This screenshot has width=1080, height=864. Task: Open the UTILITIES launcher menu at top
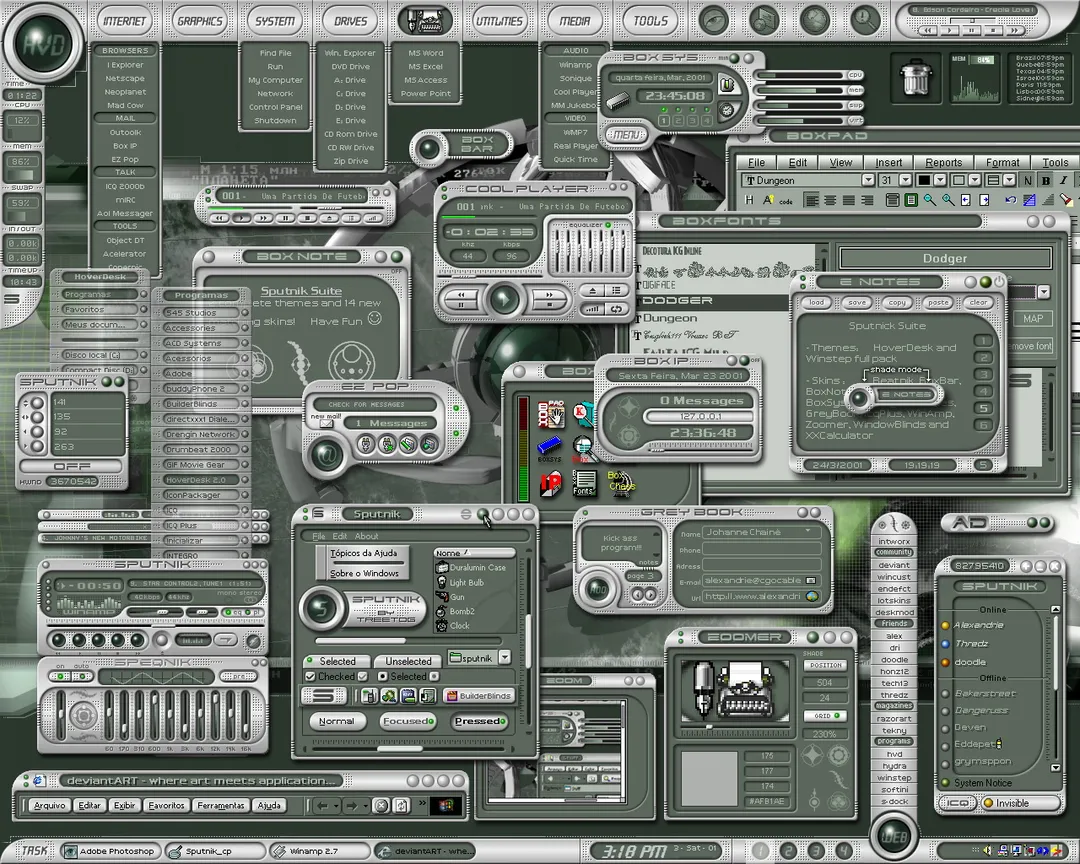click(499, 21)
